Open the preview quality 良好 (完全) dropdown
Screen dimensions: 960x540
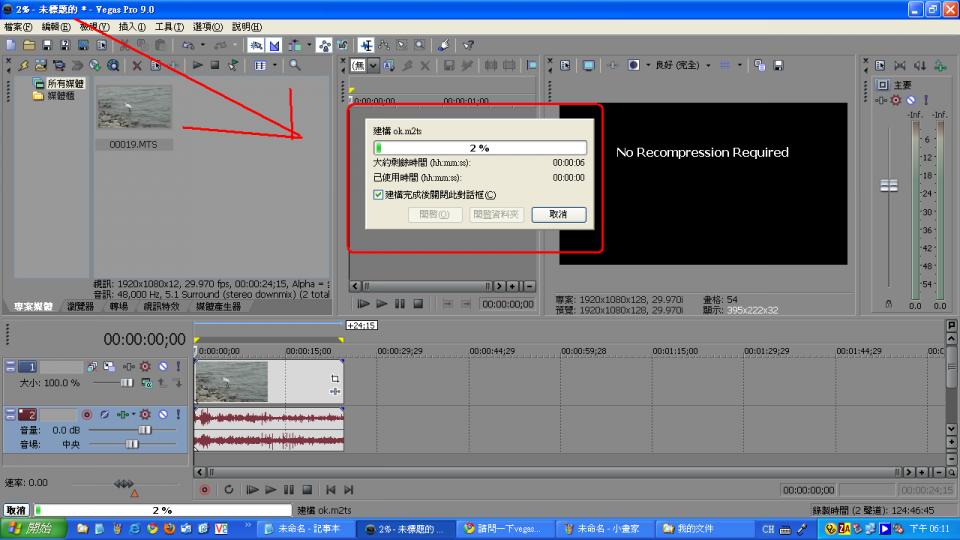[x=709, y=65]
